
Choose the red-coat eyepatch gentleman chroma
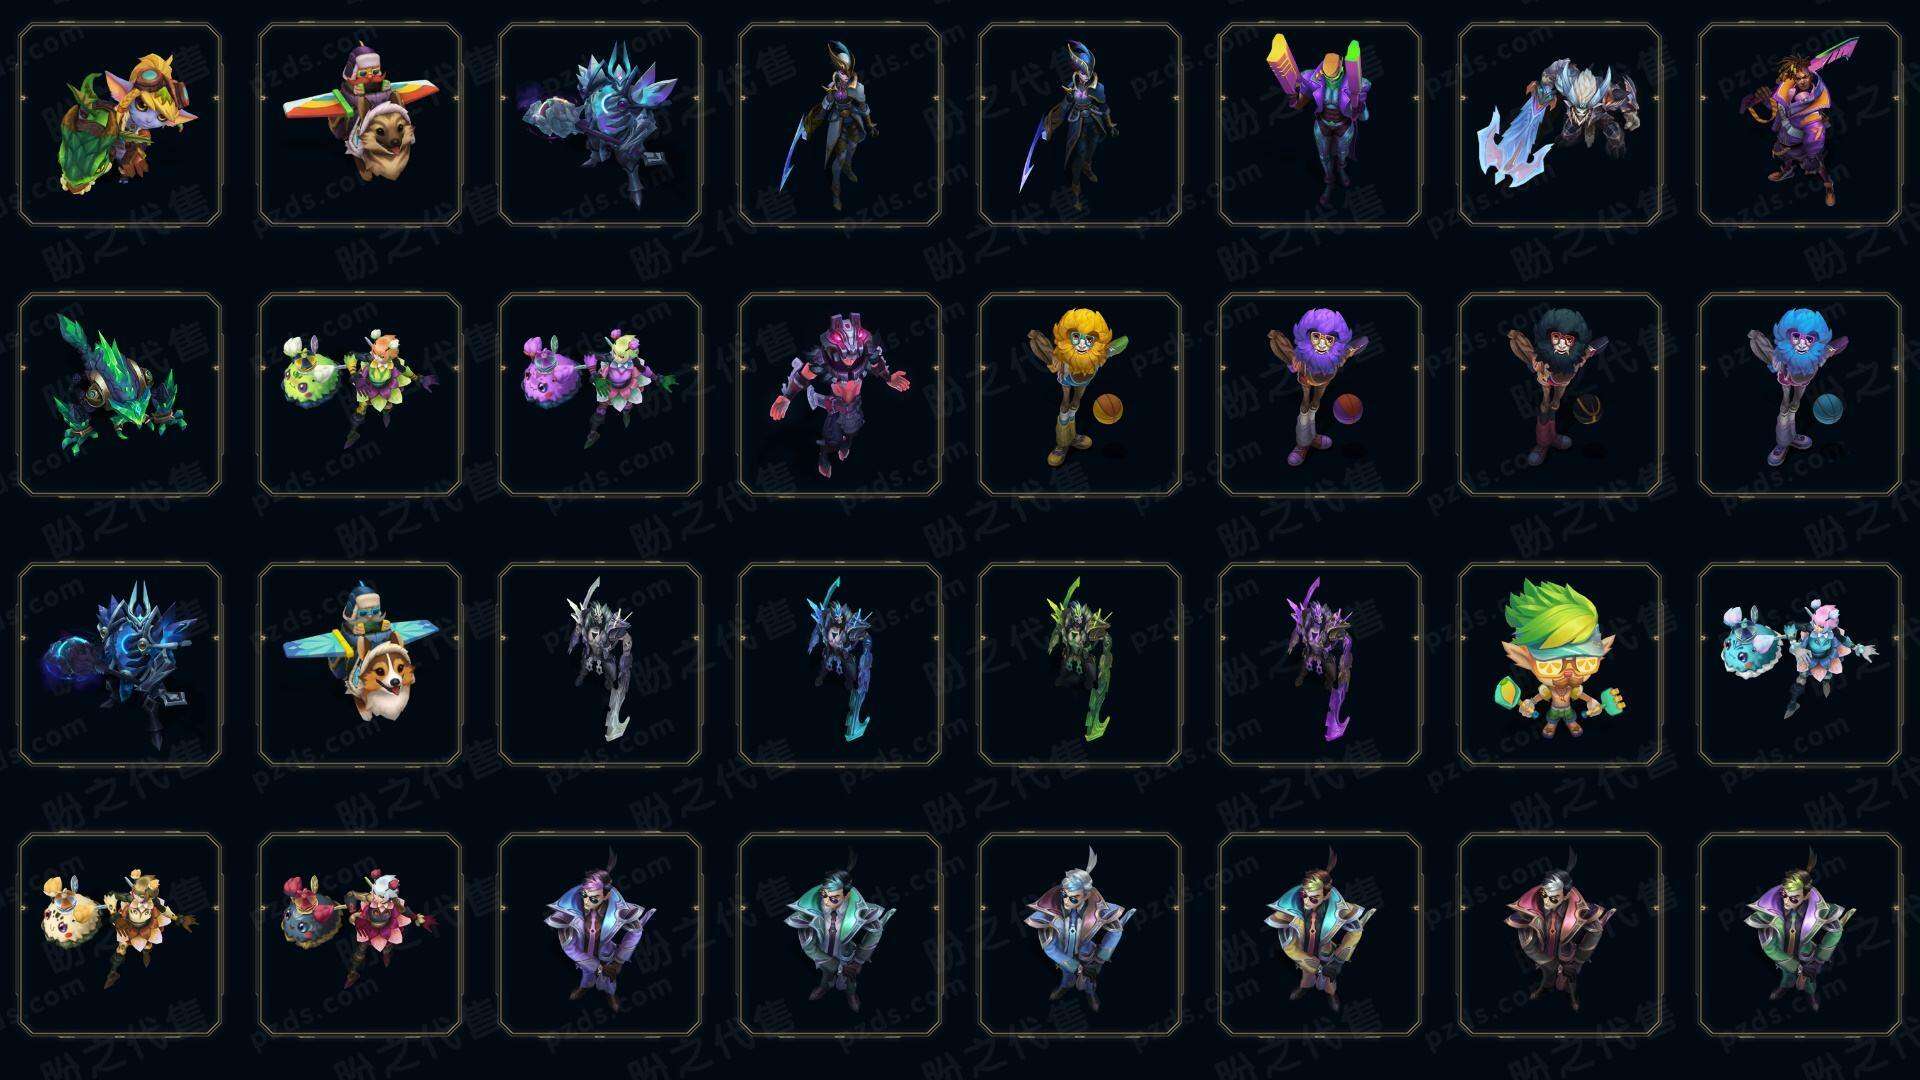tap(1560, 934)
